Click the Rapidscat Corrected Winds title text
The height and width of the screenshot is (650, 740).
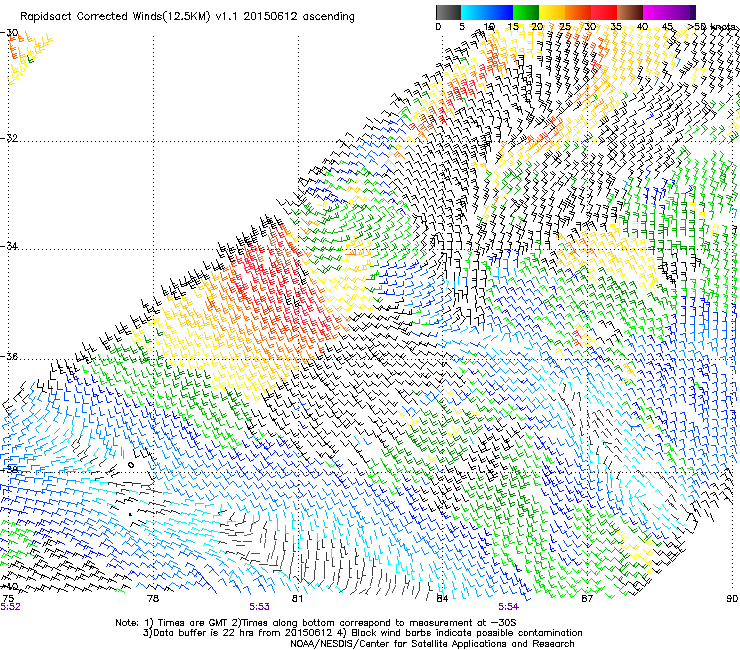pyautogui.click(x=187, y=17)
